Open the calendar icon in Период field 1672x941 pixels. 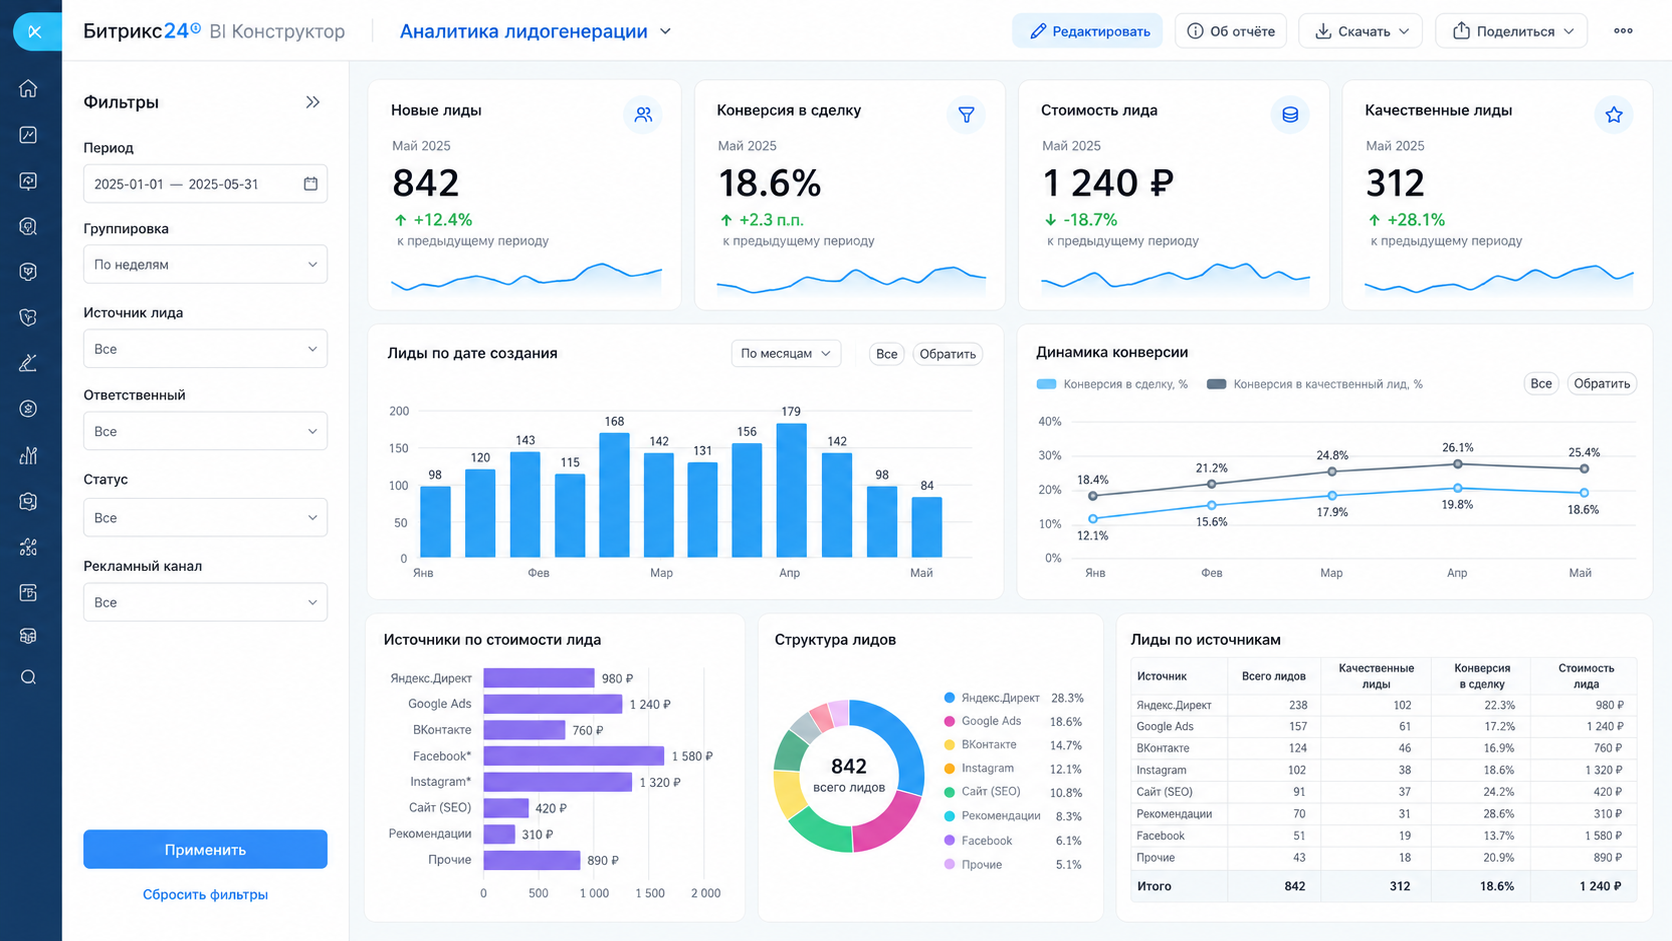[x=311, y=184]
